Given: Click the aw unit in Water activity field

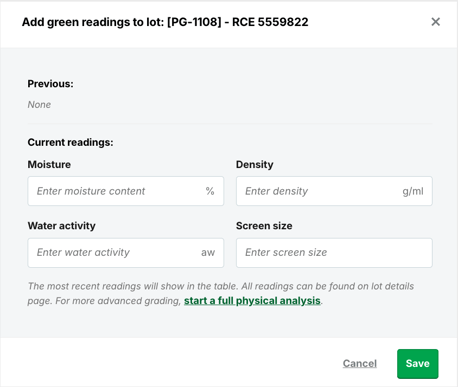Looking at the screenshot, I should pos(208,253).
